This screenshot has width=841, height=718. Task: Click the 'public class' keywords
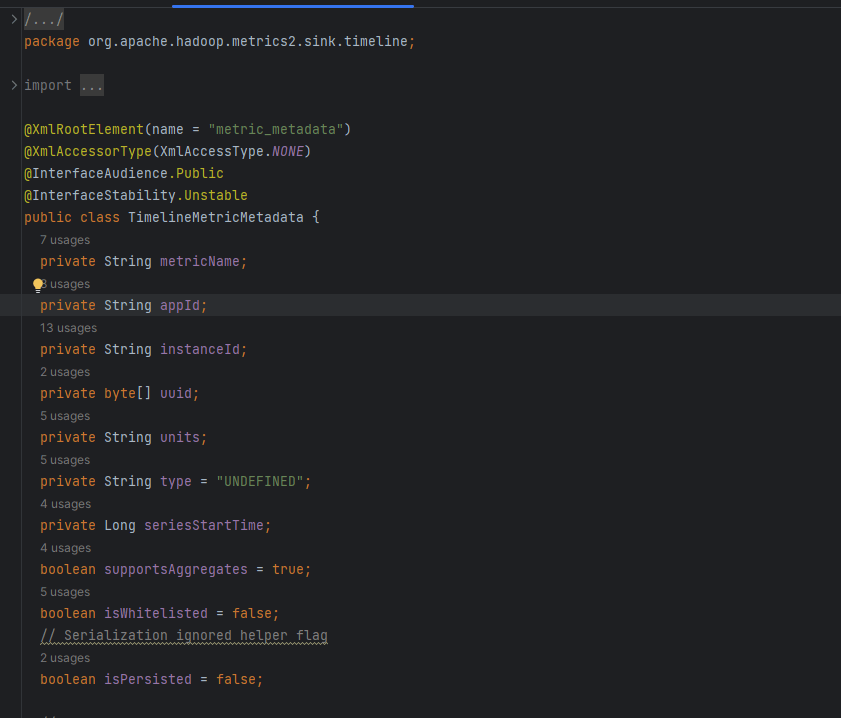click(x=72, y=217)
